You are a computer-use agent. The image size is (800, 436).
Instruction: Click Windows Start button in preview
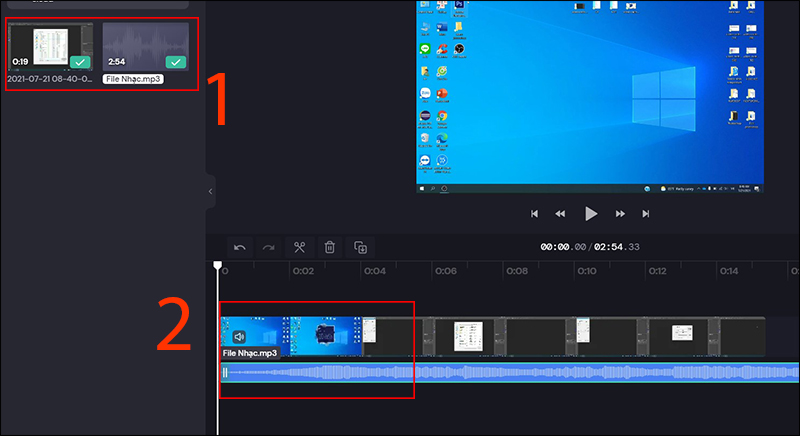tap(422, 189)
